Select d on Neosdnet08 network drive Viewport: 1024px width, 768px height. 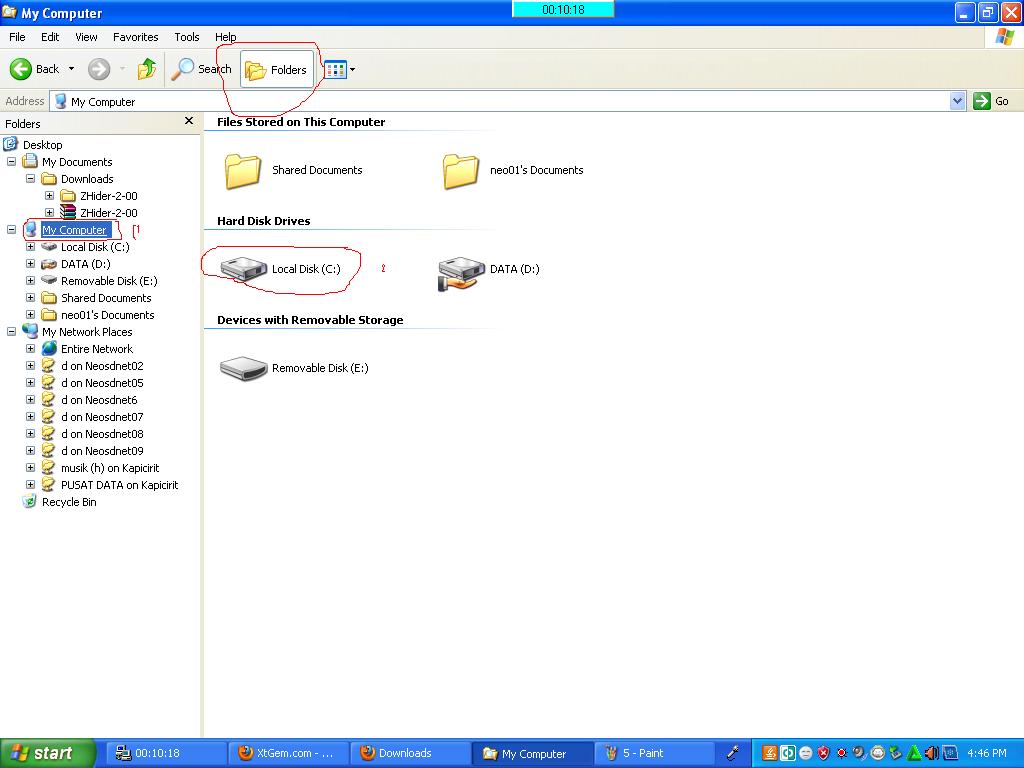[102, 434]
